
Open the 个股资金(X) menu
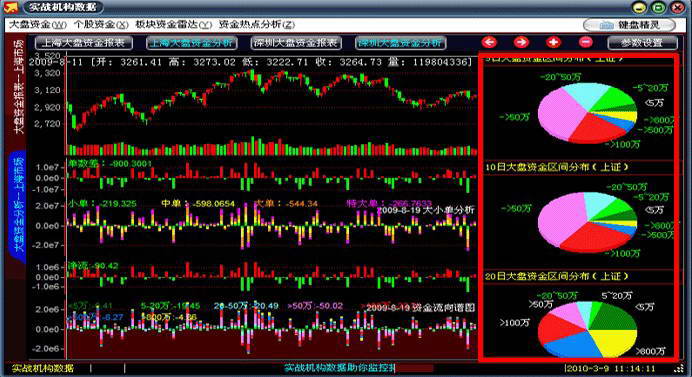[x=101, y=25]
